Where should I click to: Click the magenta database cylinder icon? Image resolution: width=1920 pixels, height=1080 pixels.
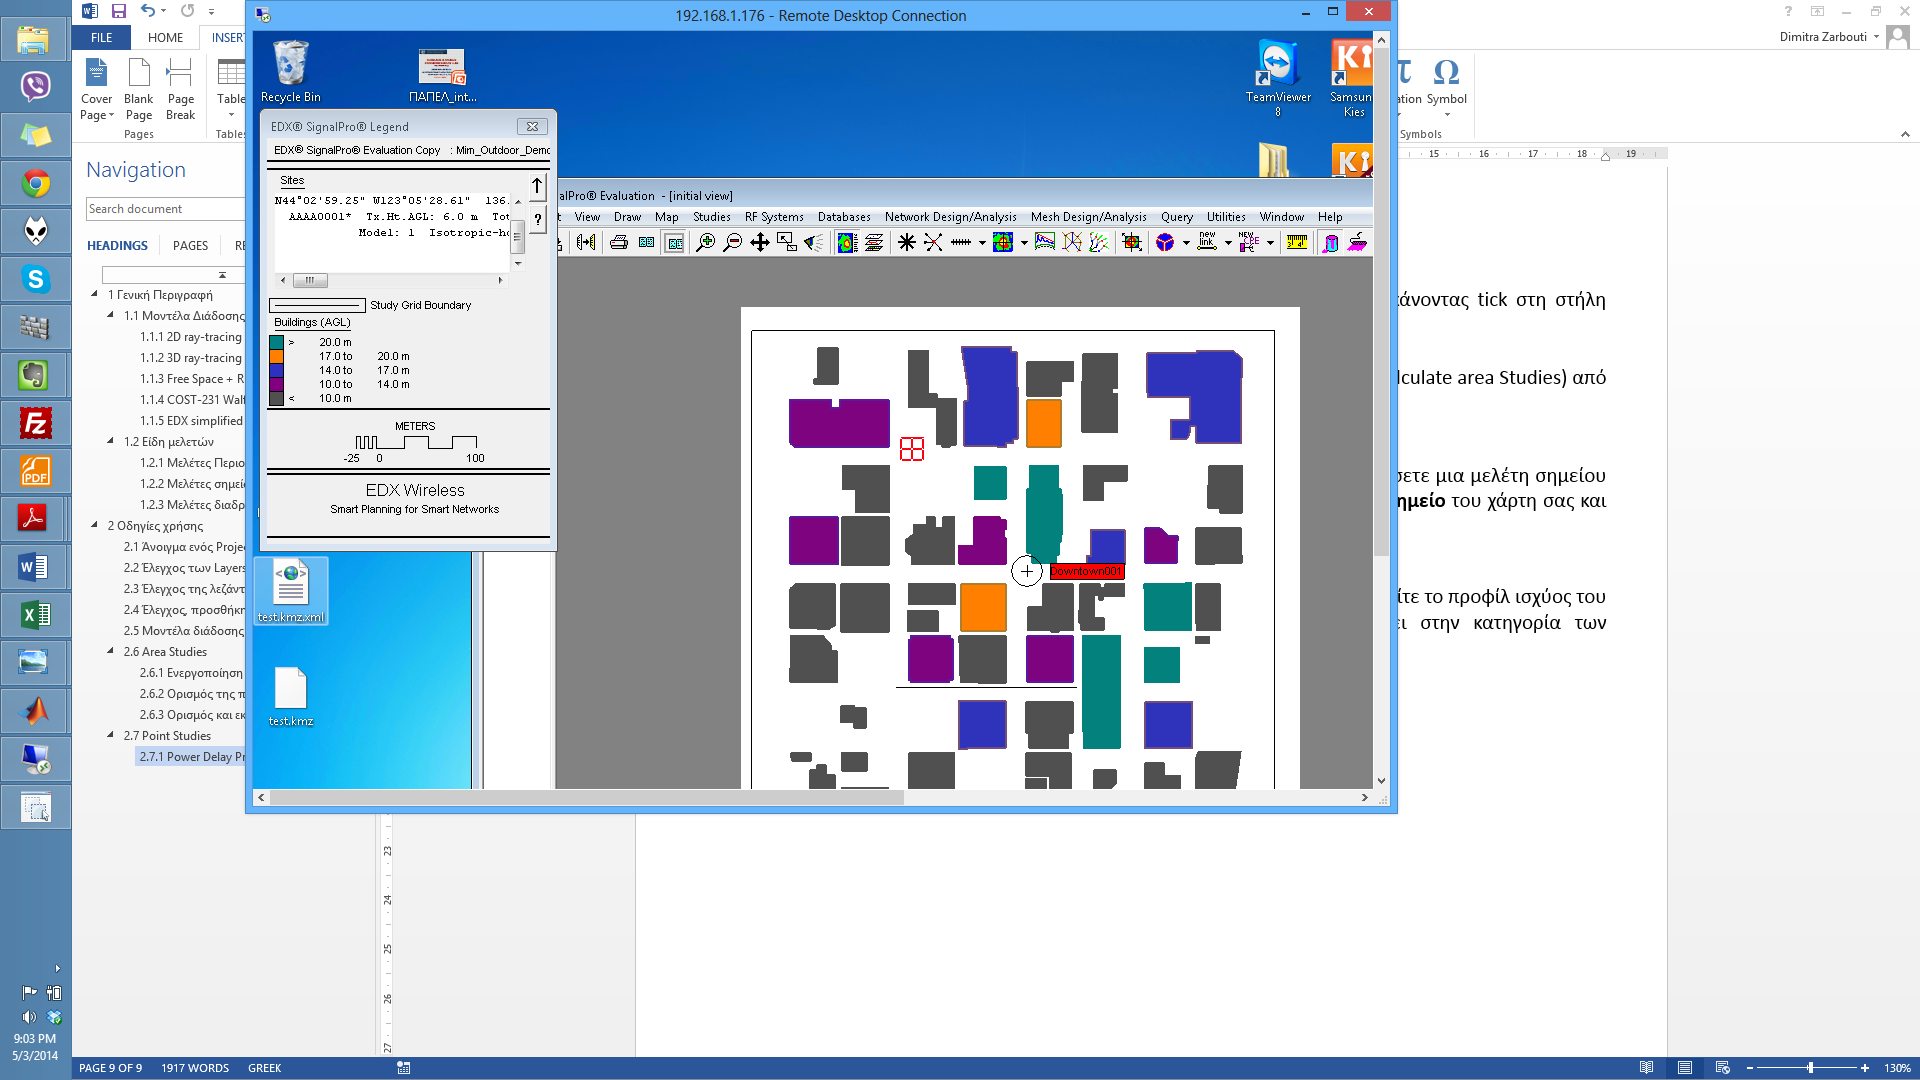point(1331,242)
